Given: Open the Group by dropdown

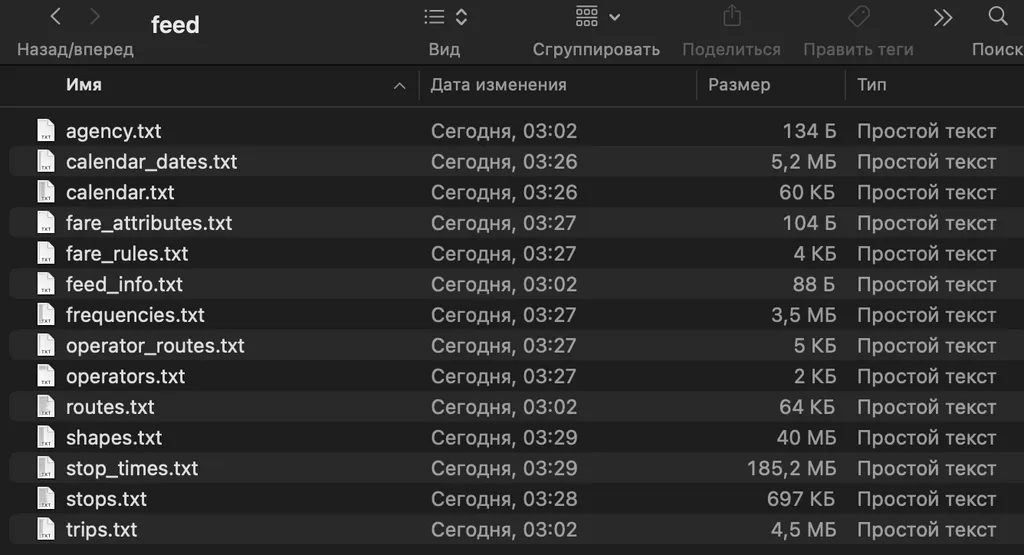Looking at the screenshot, I should pyautogui.click(x=597, y=17).
